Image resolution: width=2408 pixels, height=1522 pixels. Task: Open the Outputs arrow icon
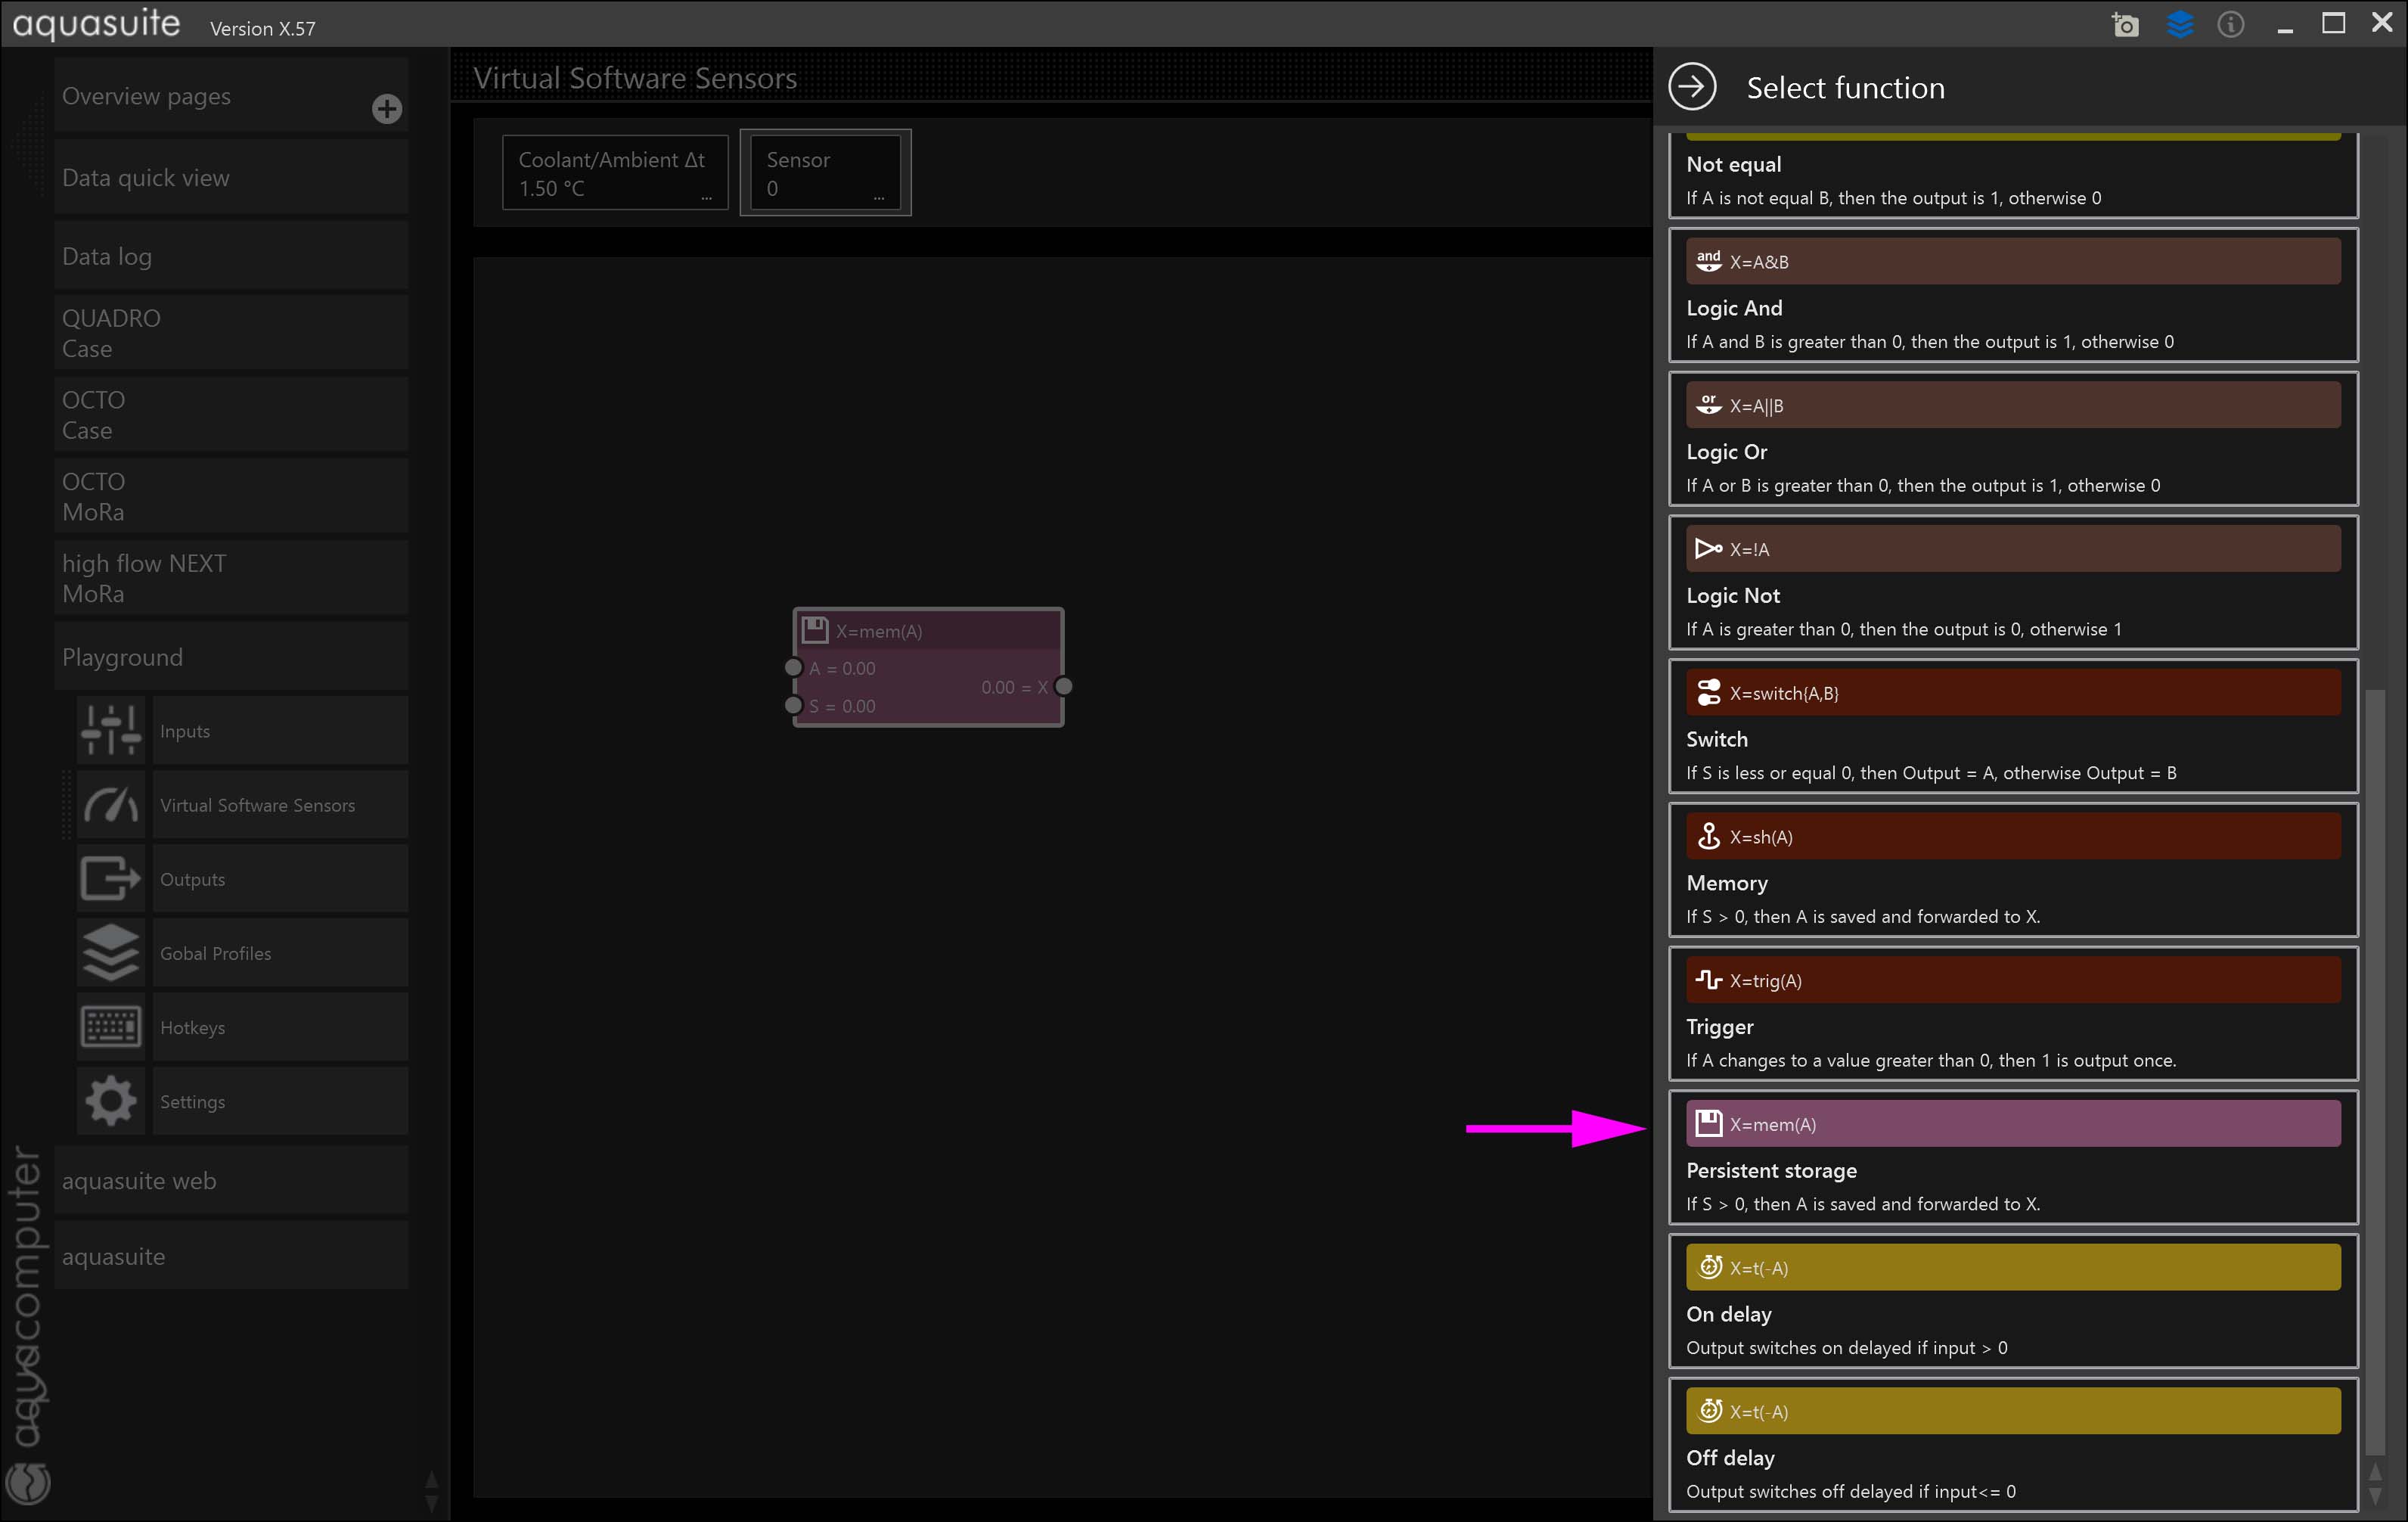pyautogui.click(x=110, y=878)
